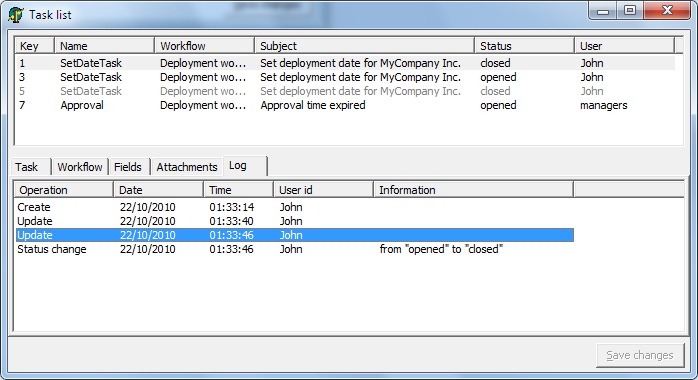Select the Approval task with key 7
The height and width of the screenshot is (380, 698).
click(x=345, y=105)
